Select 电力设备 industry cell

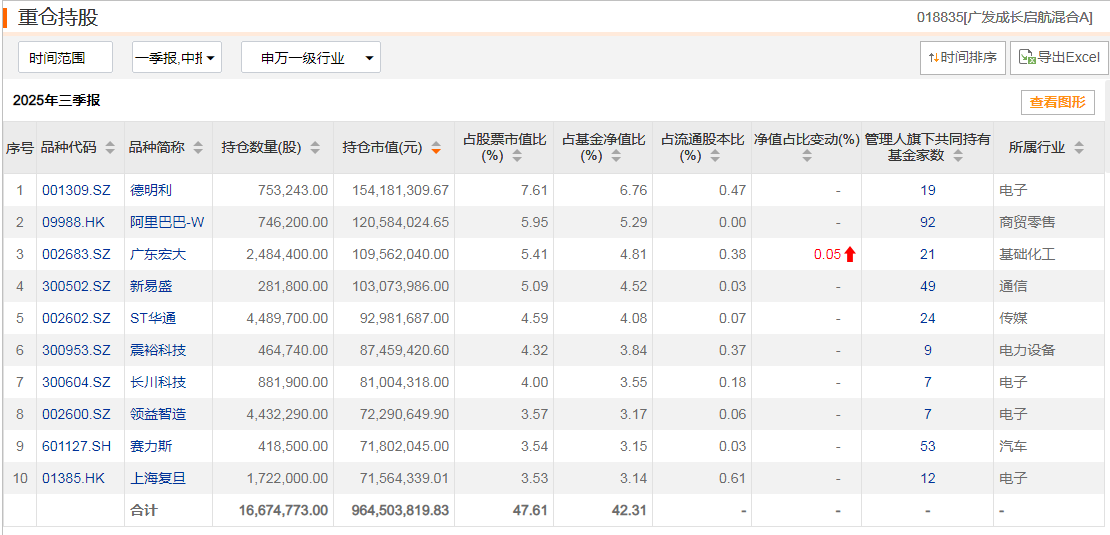(1026, 350)
